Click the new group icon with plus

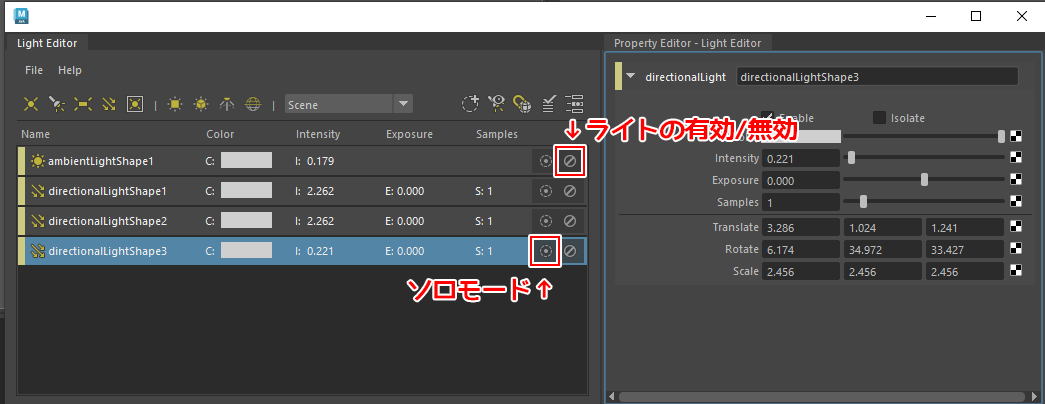[470, 103]
